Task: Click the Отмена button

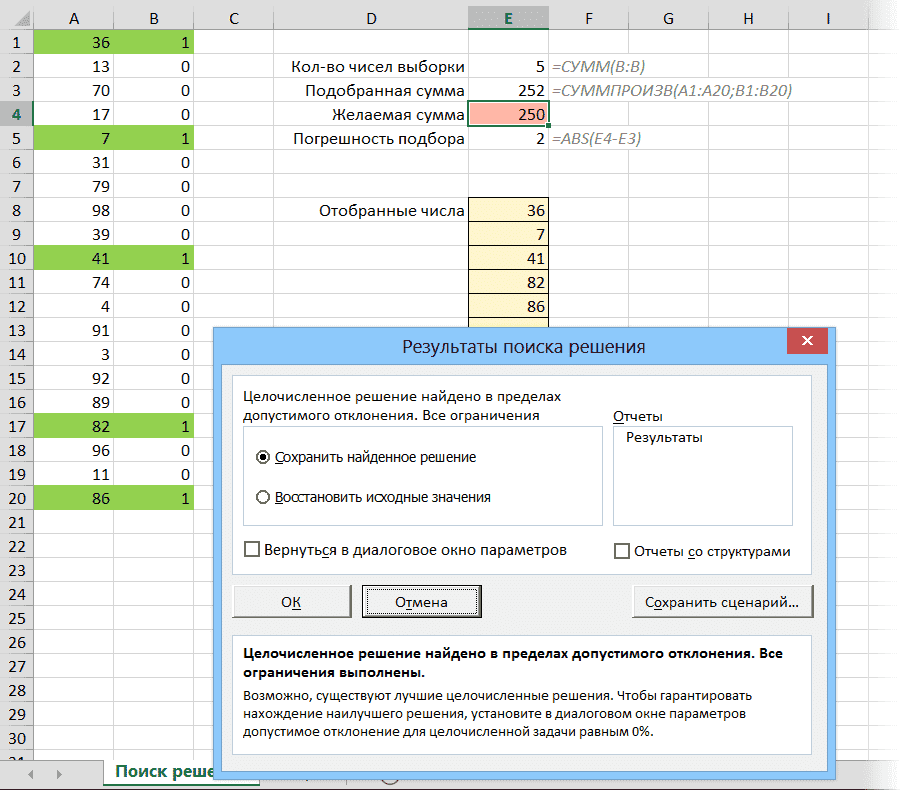Action: point(421,602)
